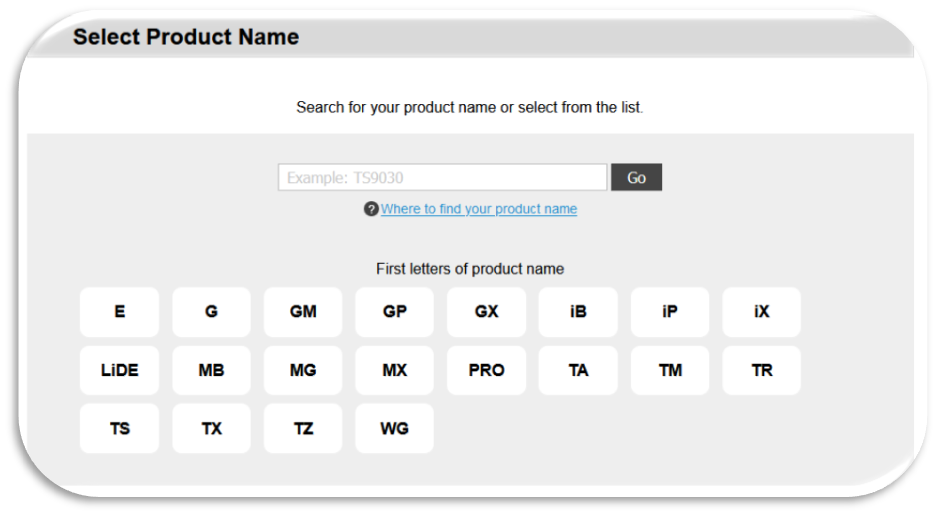The image size is (938, 516).
Task: Open 'Where to find your product name' link
Action: [x=478, y=209]
